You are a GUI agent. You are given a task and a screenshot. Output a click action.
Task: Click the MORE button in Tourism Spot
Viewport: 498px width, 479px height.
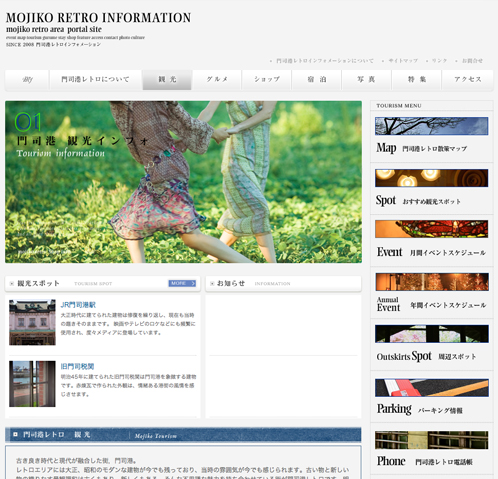coord(182,283)
